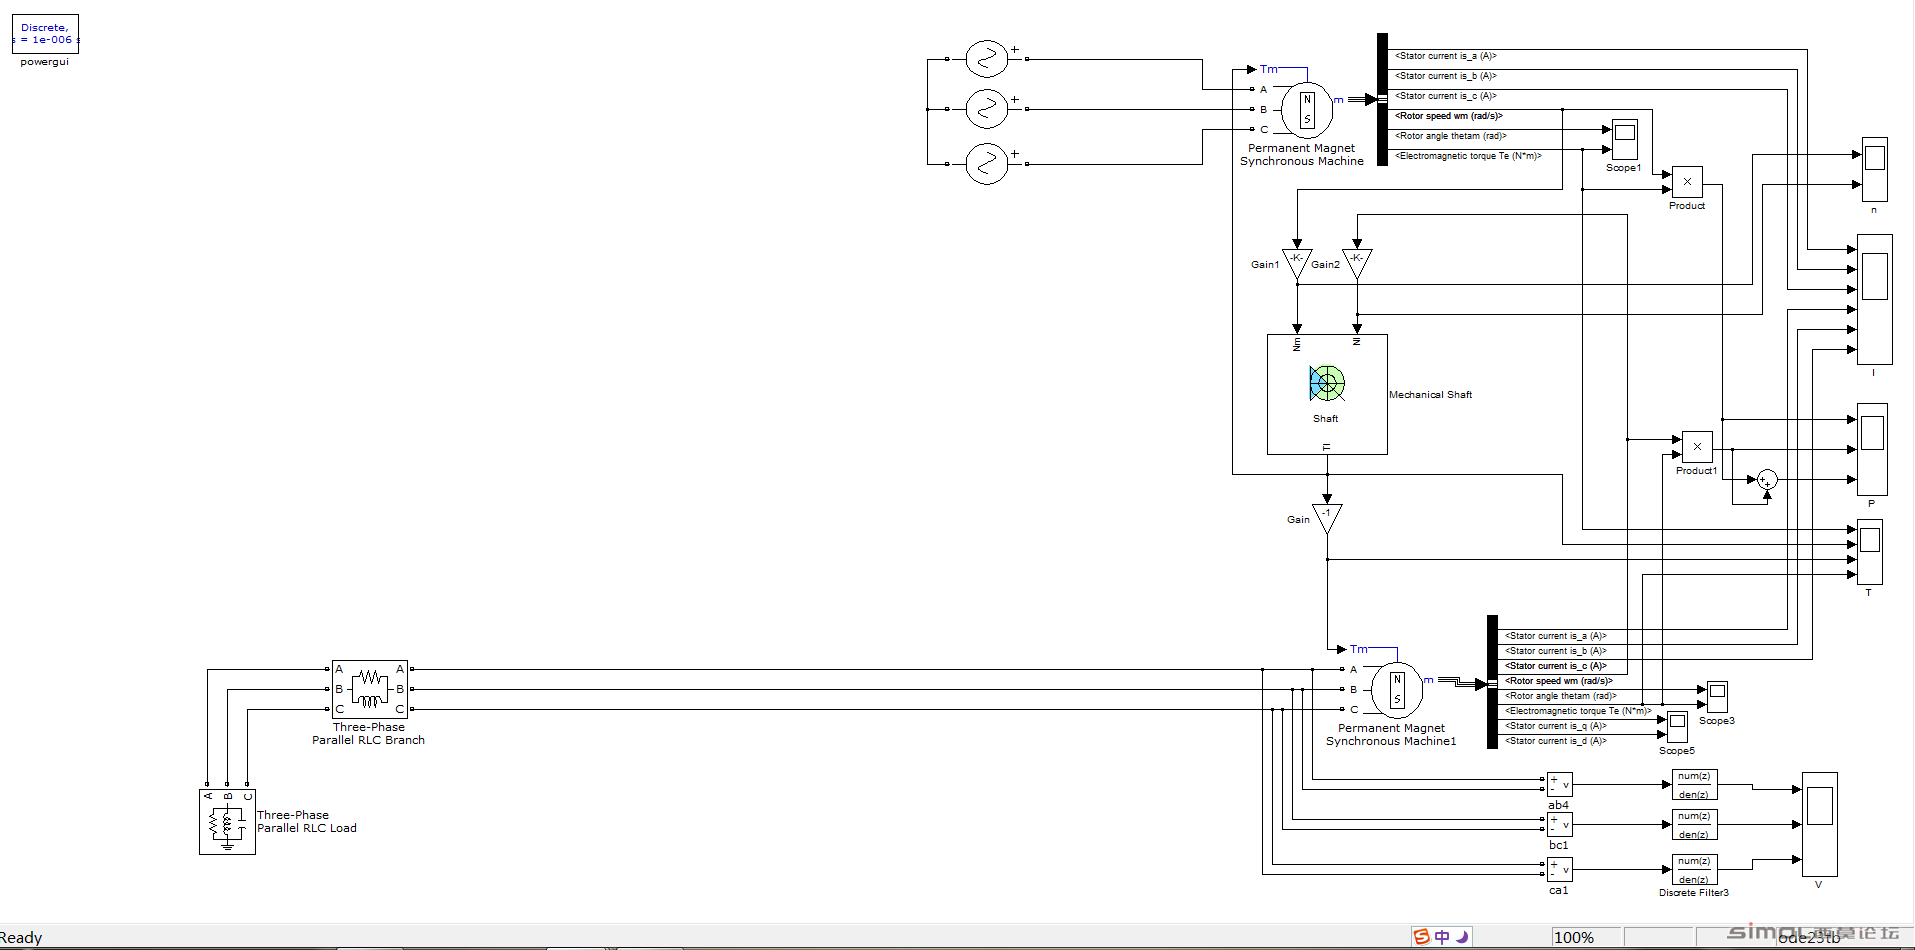The image size is (1915, 950).
Task: Select the ca1 voltage measurement block
Action: coord(1559,869)
